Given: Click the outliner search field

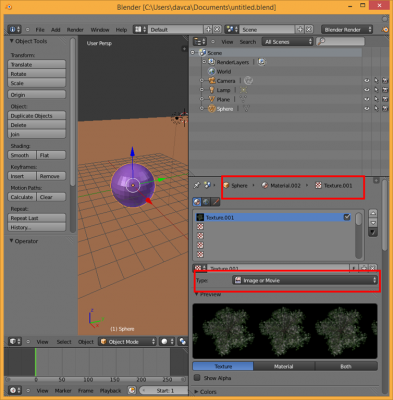Looking at the screenshot, I should pyautogui.click(x=340, y=41).
